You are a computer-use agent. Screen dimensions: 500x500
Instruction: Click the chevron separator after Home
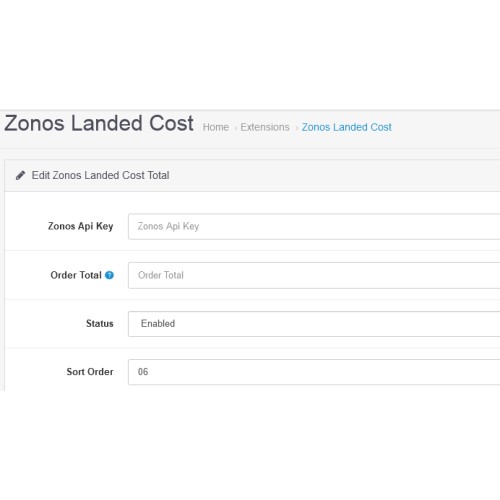tap(235, 128)
